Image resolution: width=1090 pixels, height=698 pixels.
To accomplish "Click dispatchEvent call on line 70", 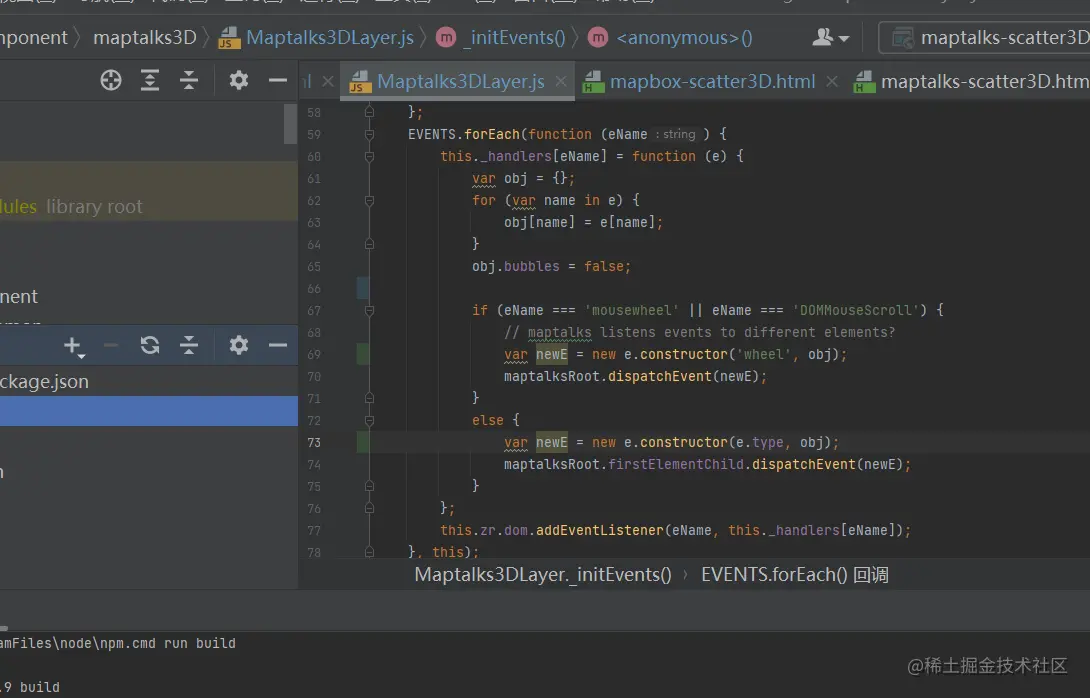I will coord(660,376).
